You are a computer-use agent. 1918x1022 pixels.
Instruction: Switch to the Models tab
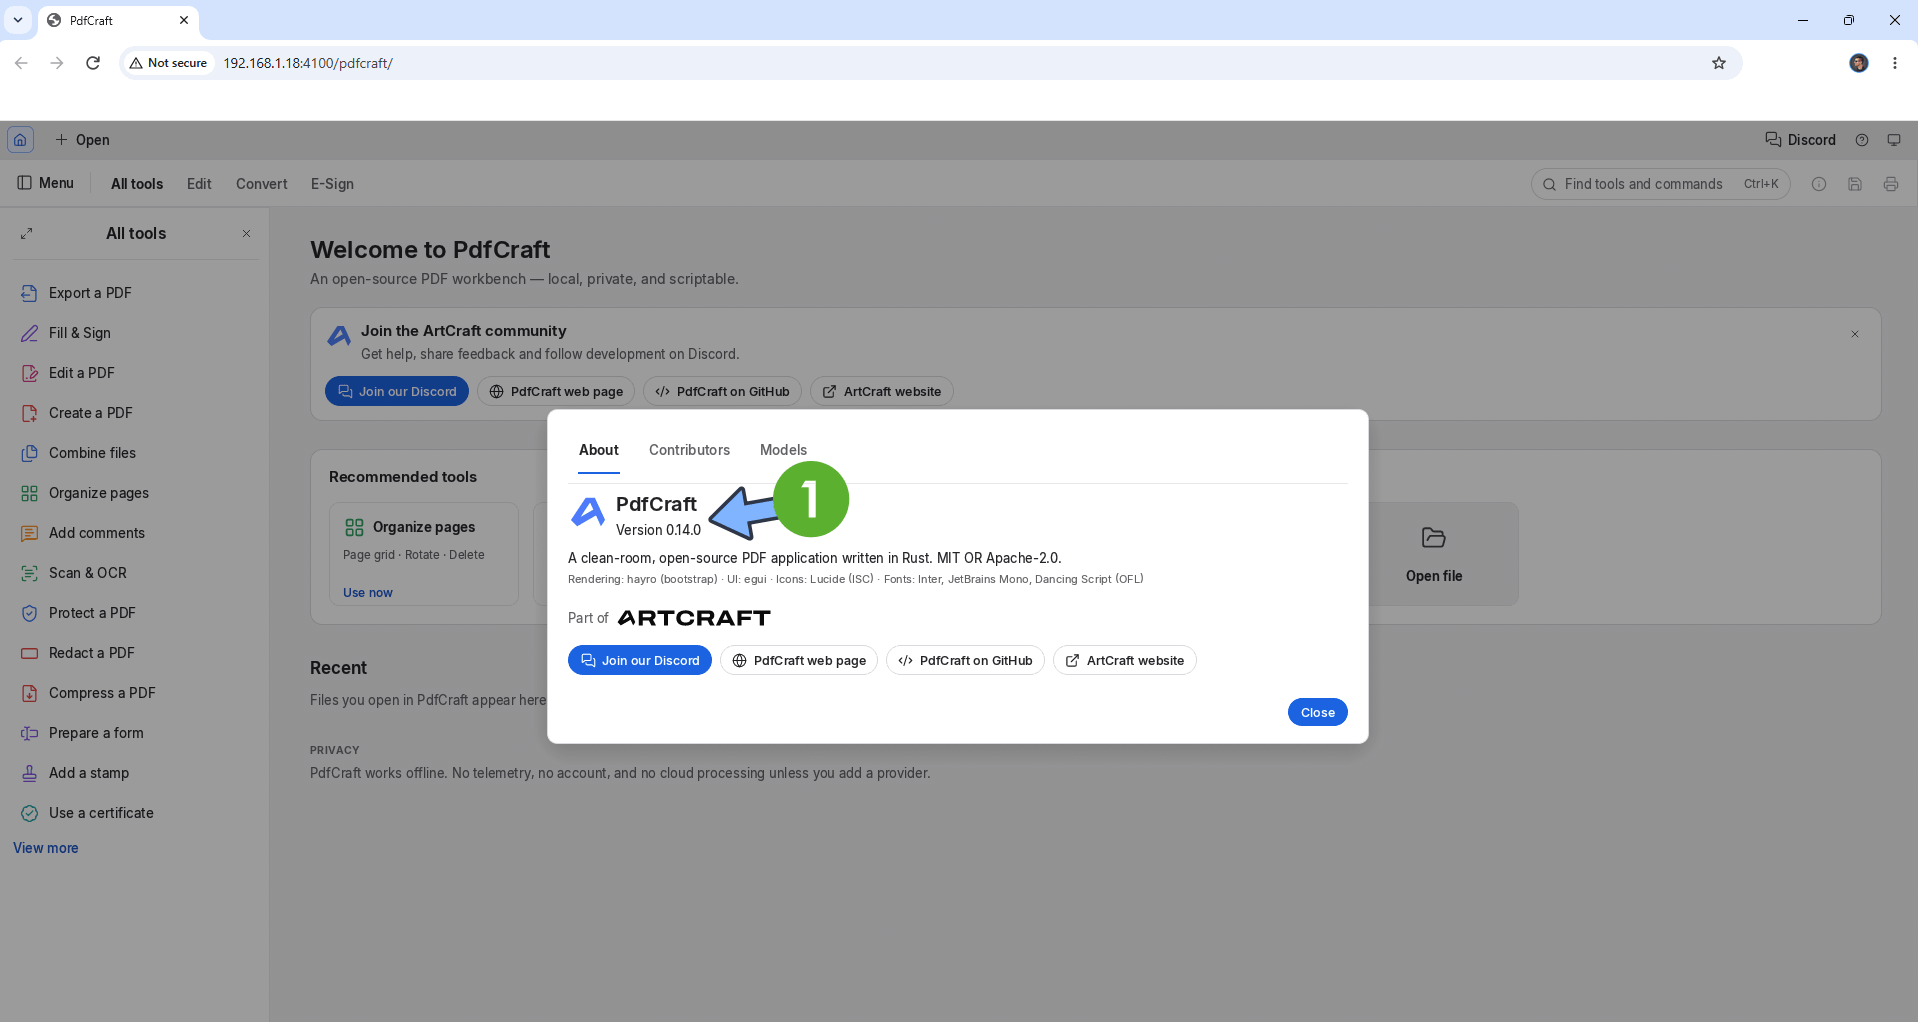coord(783,450)
